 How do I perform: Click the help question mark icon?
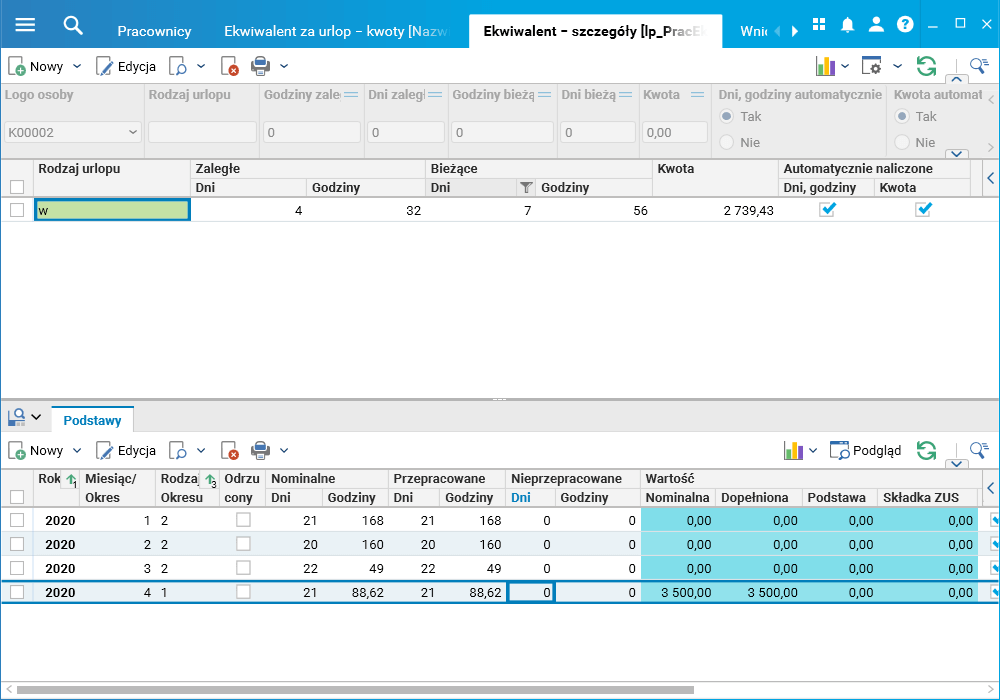tap(905, 25)
